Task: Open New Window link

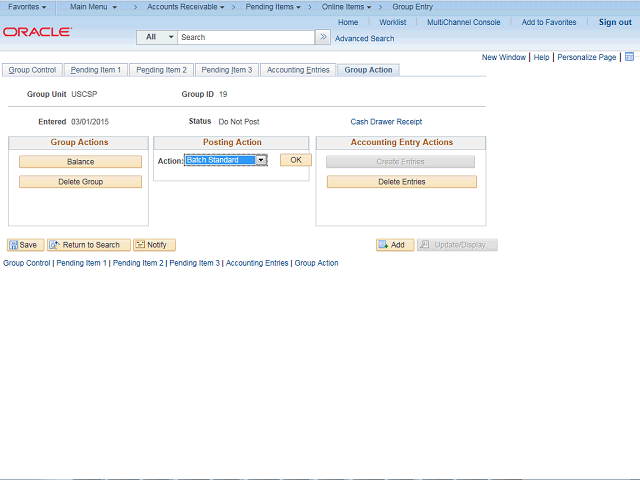Action: (504, 57)
